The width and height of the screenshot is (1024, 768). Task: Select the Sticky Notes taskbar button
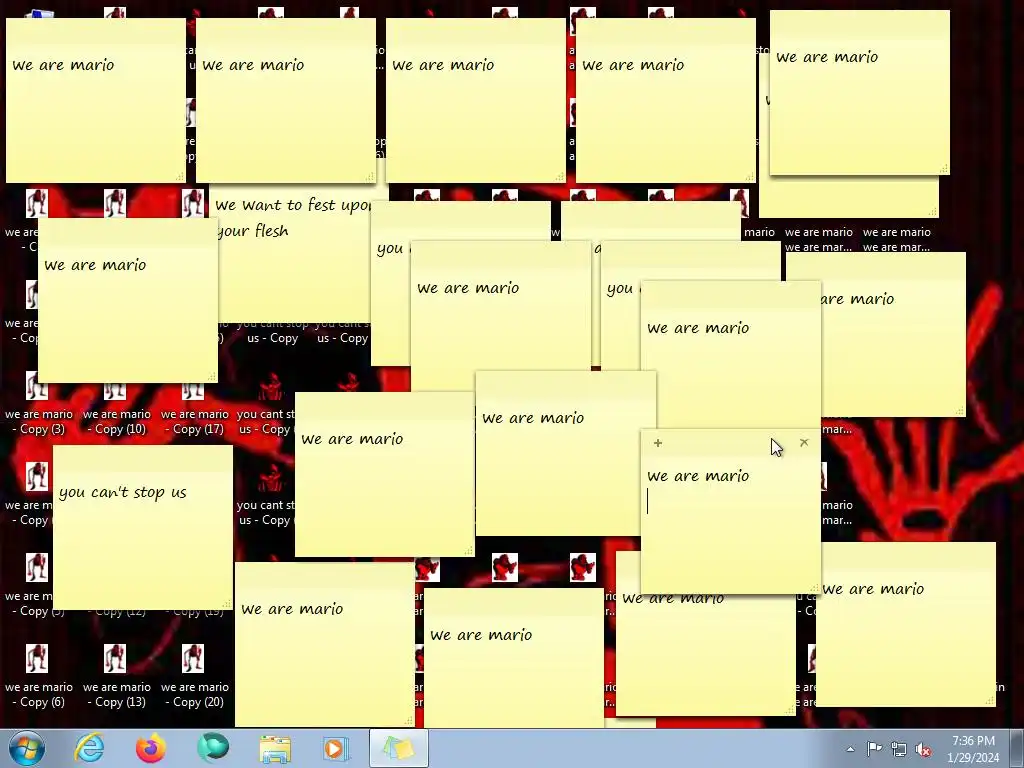(398, 748)
